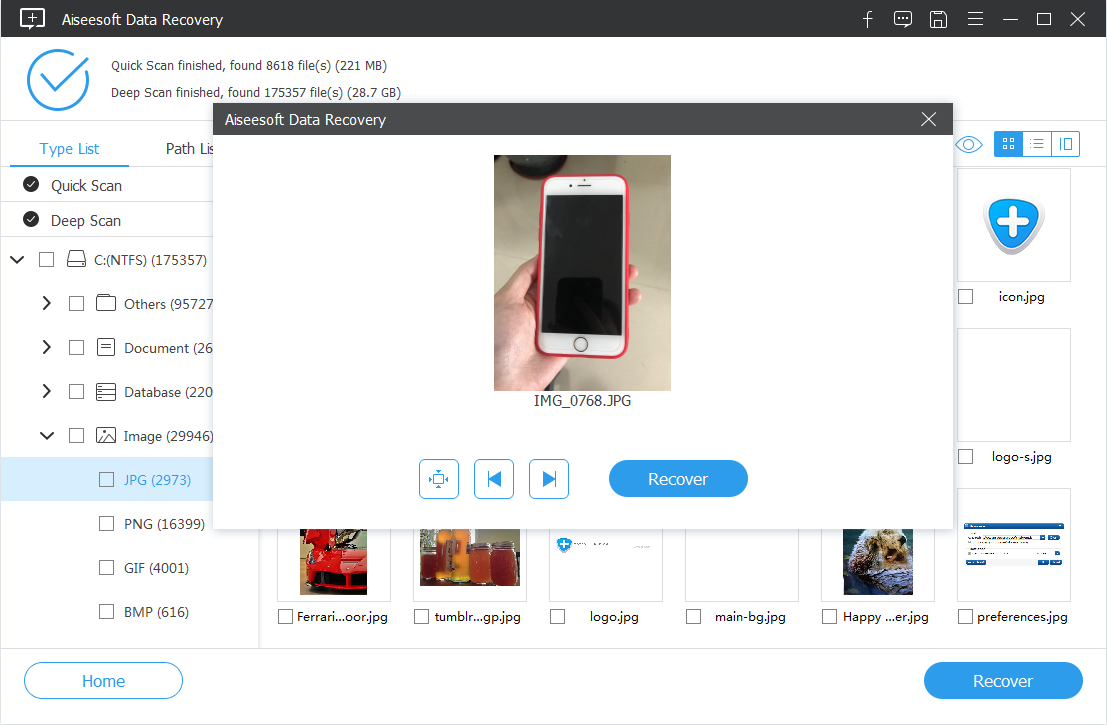
Task: Click Recover in the preview dialog
Action: 678,479
